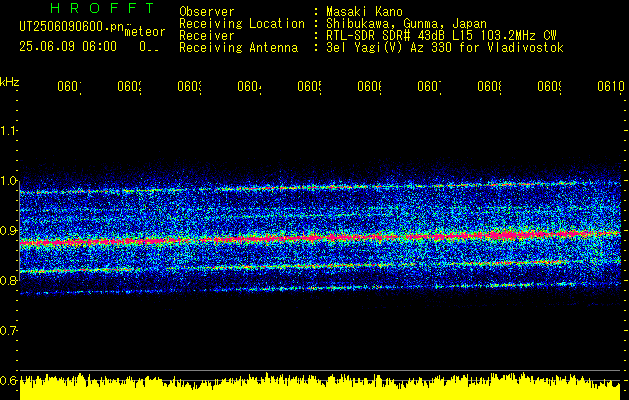Click the 0.8 frequency axis label
This screenshot has width=629, height=400.
click(8, 280)
